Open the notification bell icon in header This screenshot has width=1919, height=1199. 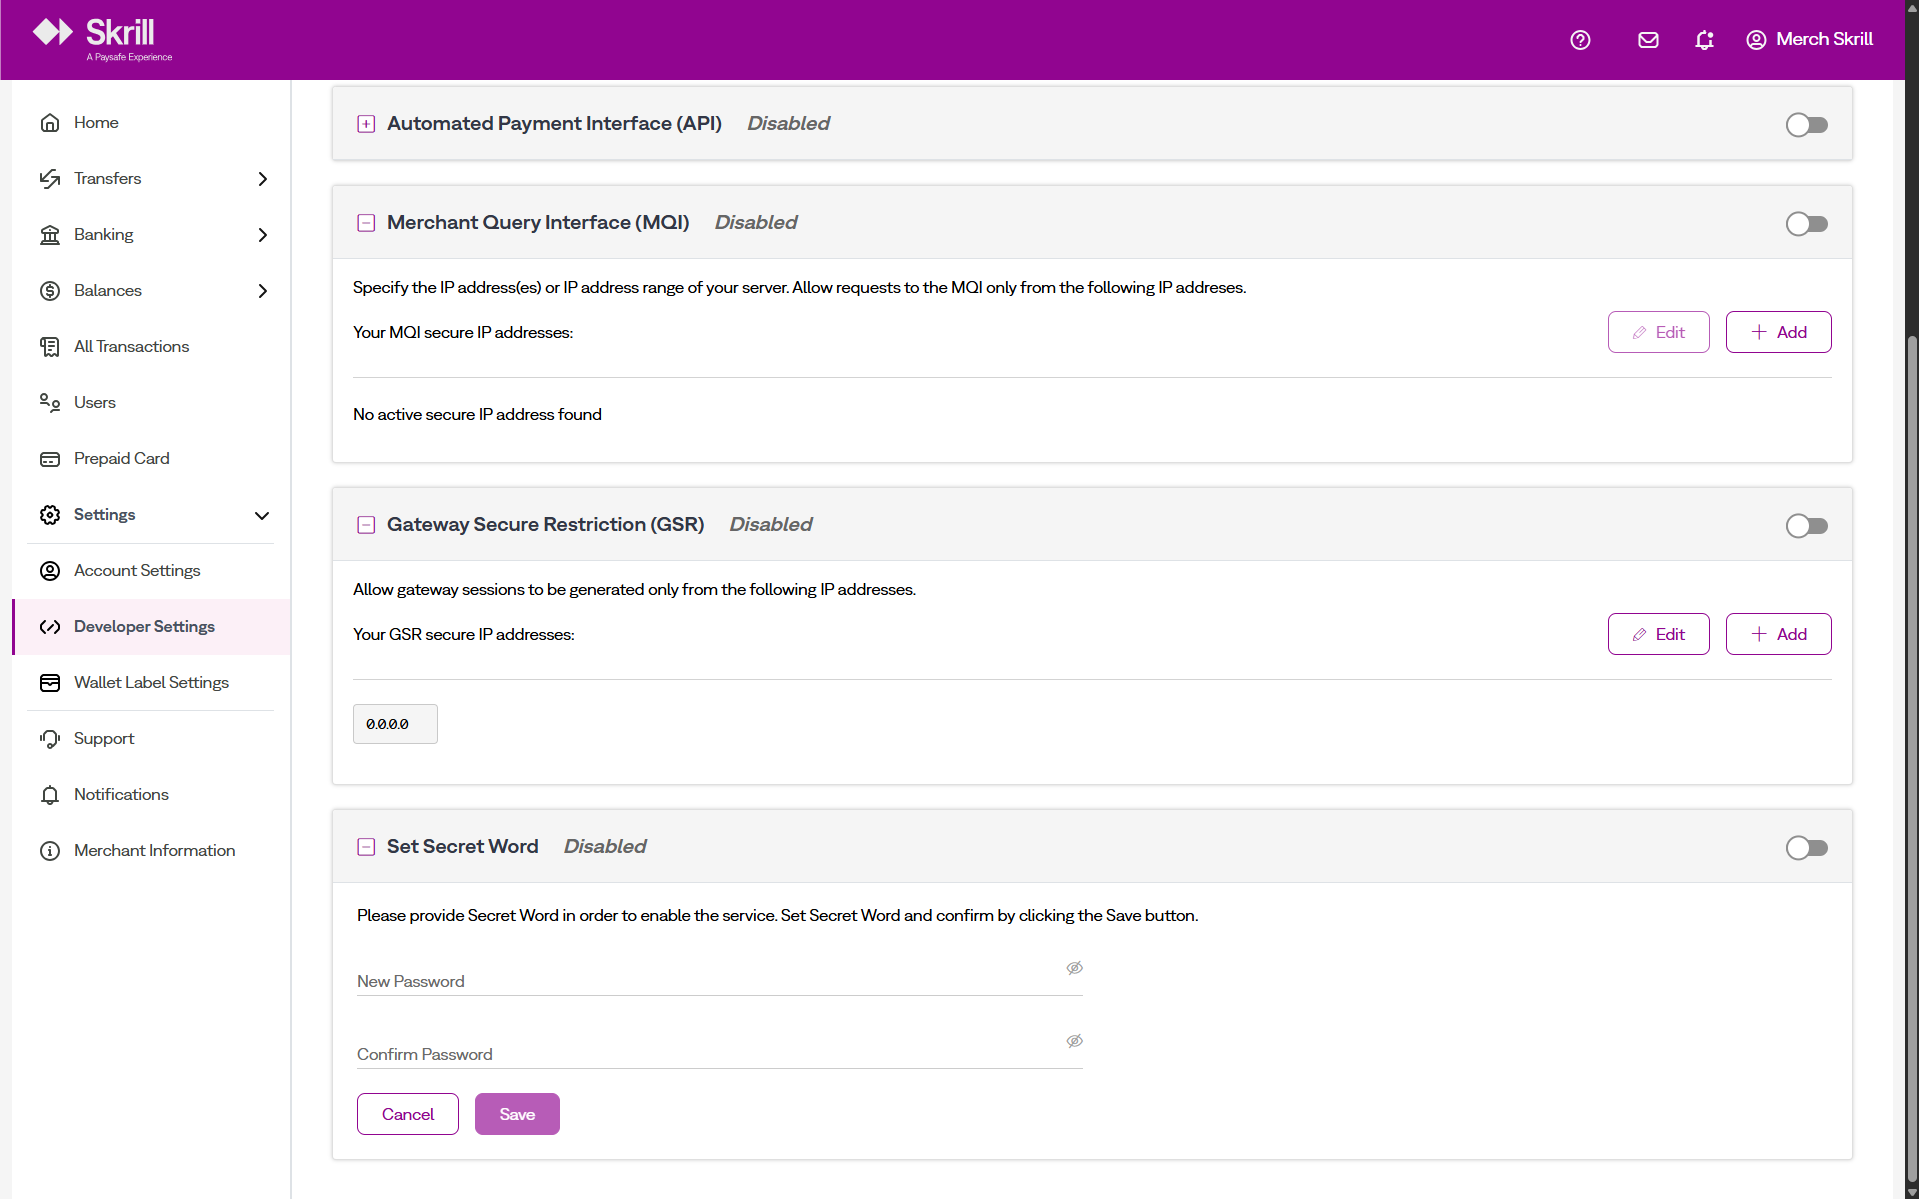(x=1704, y=40)
